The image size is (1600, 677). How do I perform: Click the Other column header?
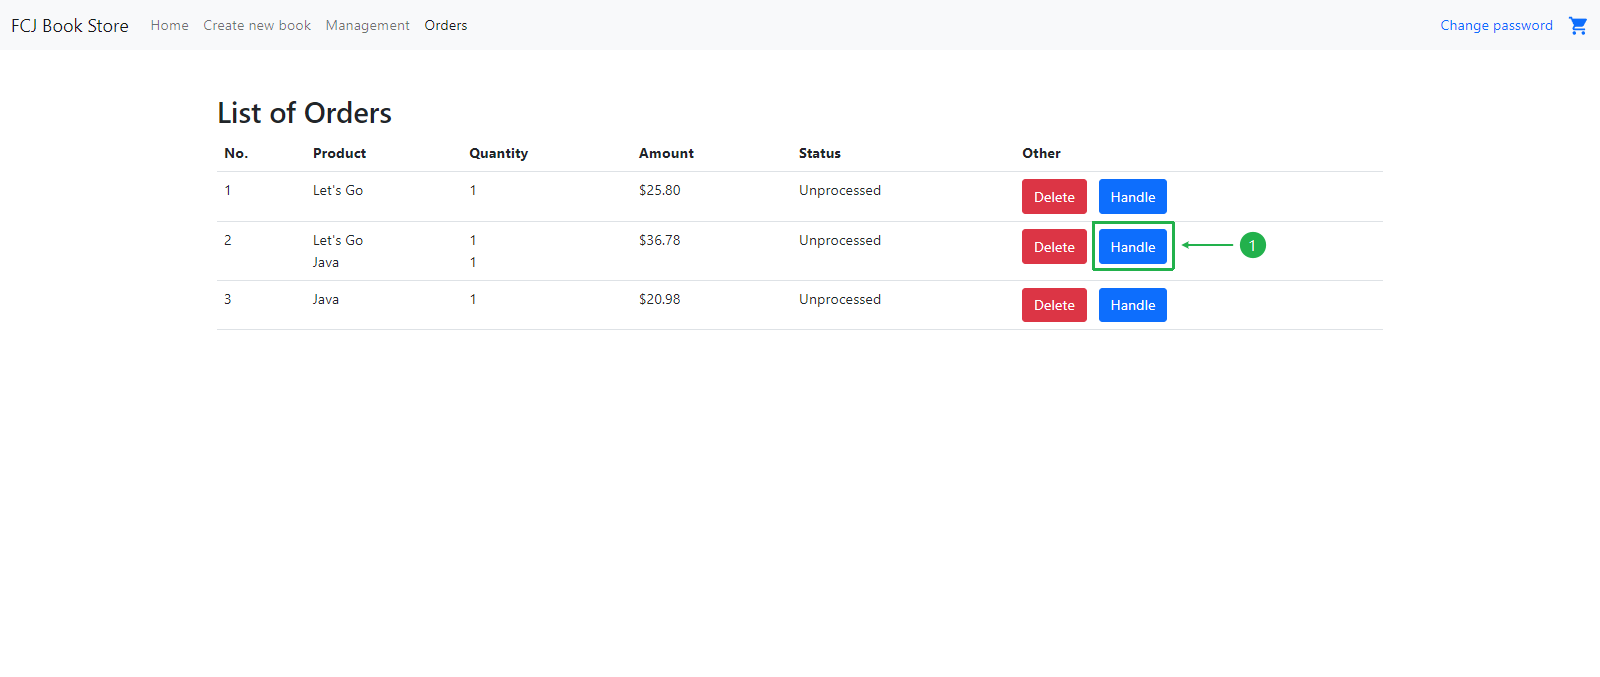click(x=1041, y=153)
